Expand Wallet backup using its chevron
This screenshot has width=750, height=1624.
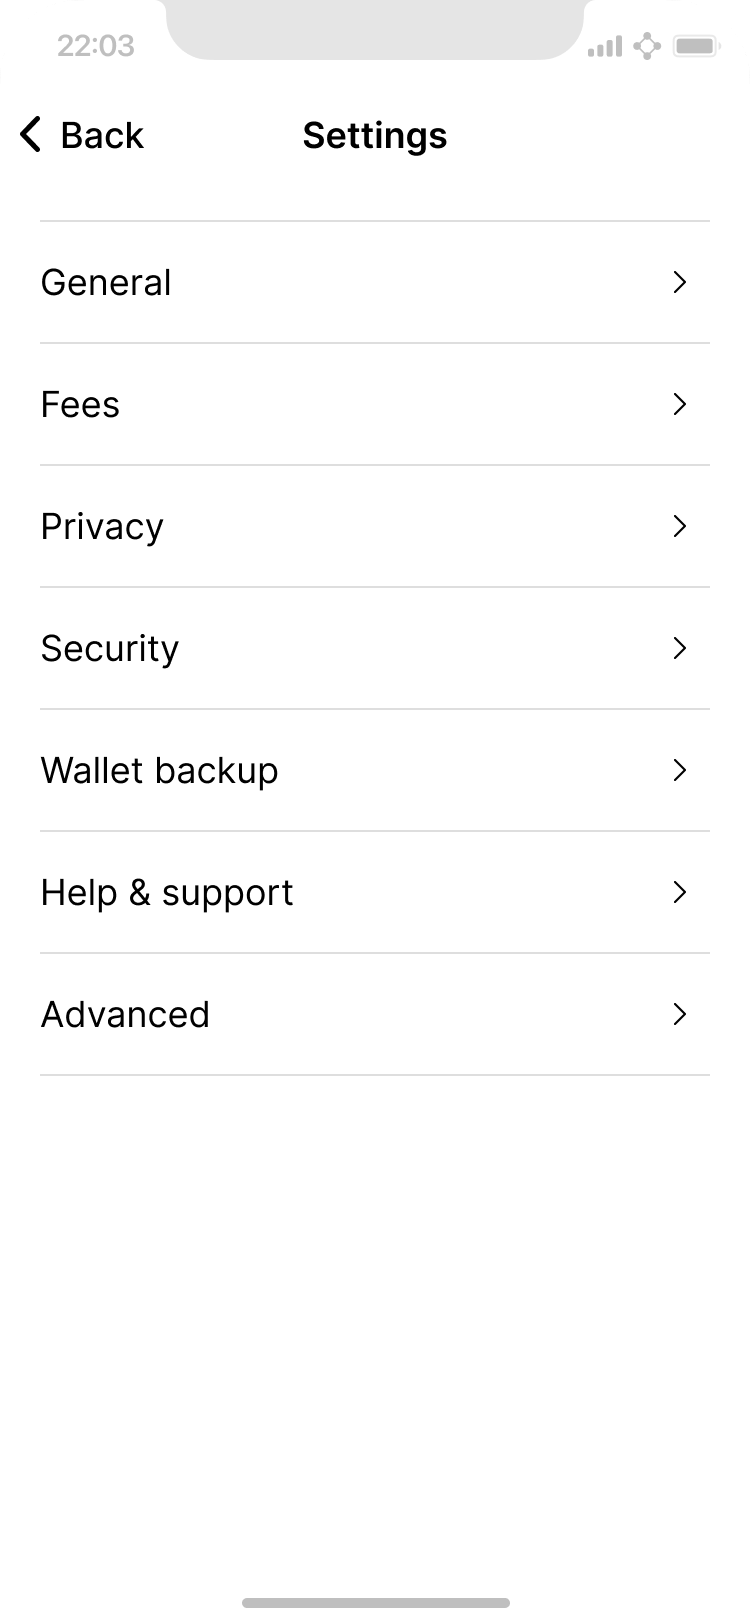tap(680, 771)
